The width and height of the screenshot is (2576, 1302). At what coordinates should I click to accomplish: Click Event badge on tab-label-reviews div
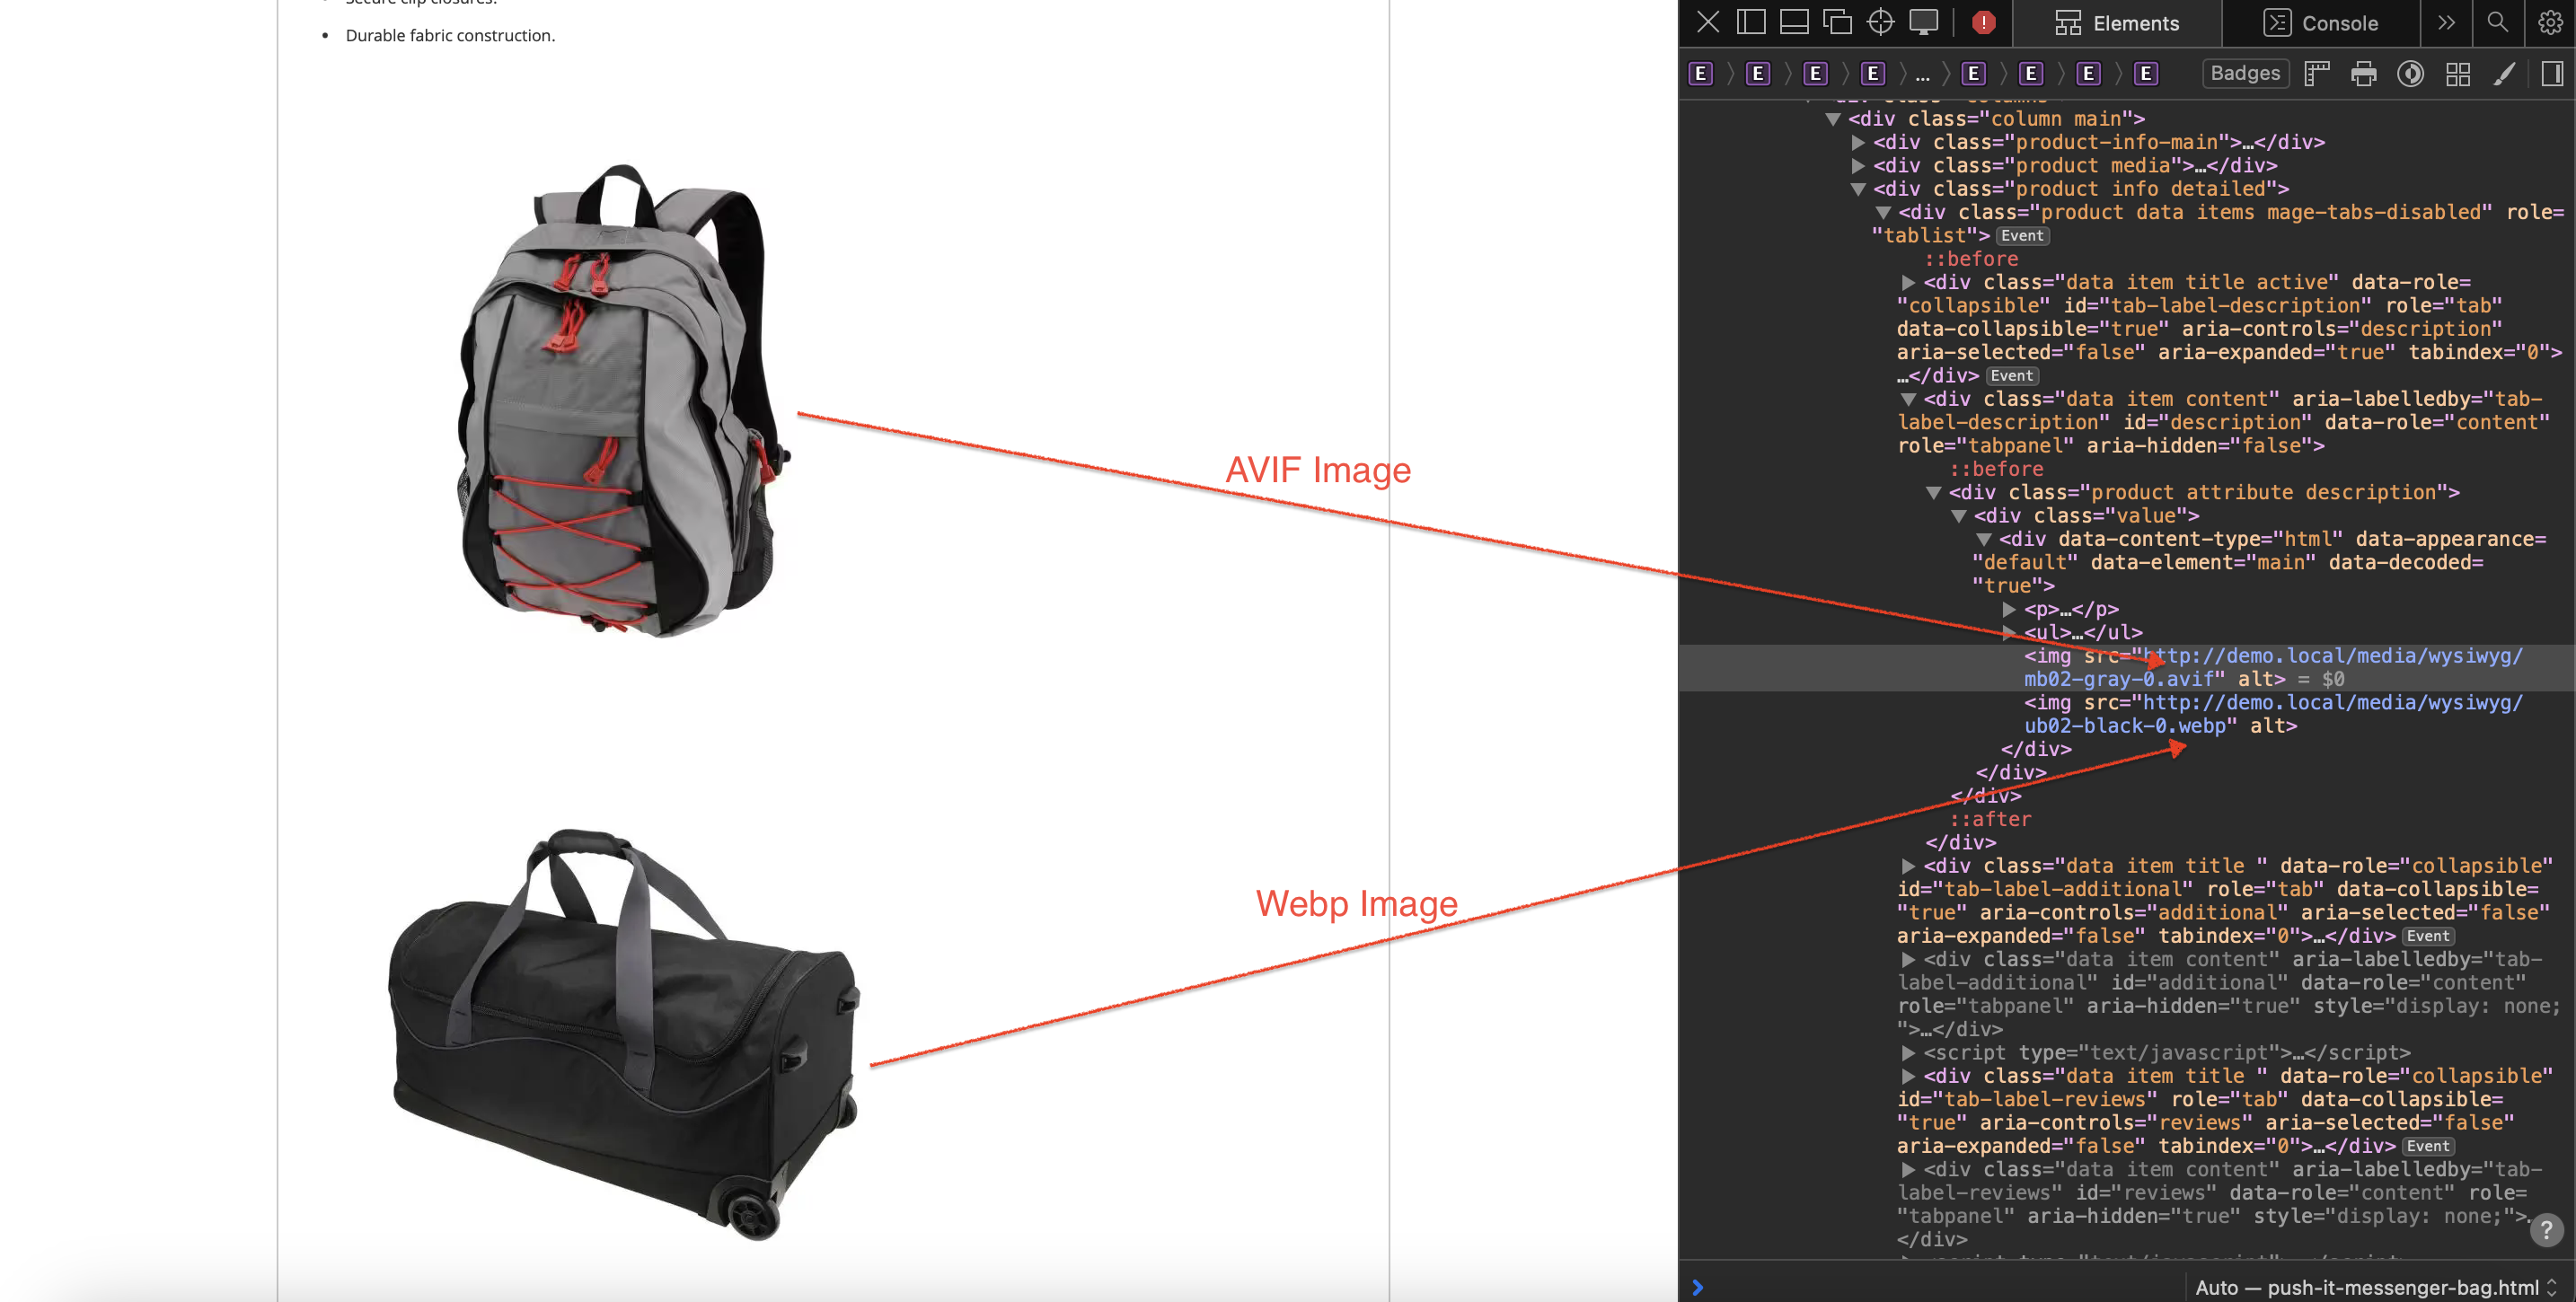tap(2428, 1146)
